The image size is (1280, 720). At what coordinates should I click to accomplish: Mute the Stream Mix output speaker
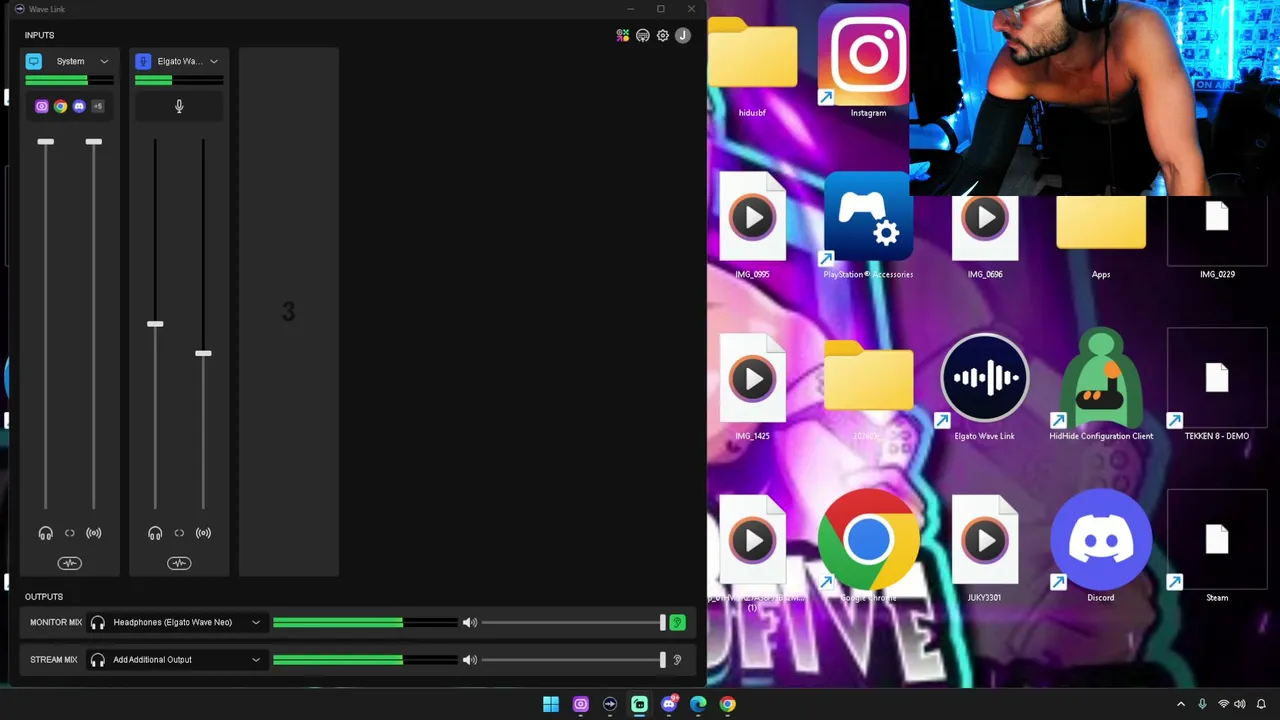(470, 660)
